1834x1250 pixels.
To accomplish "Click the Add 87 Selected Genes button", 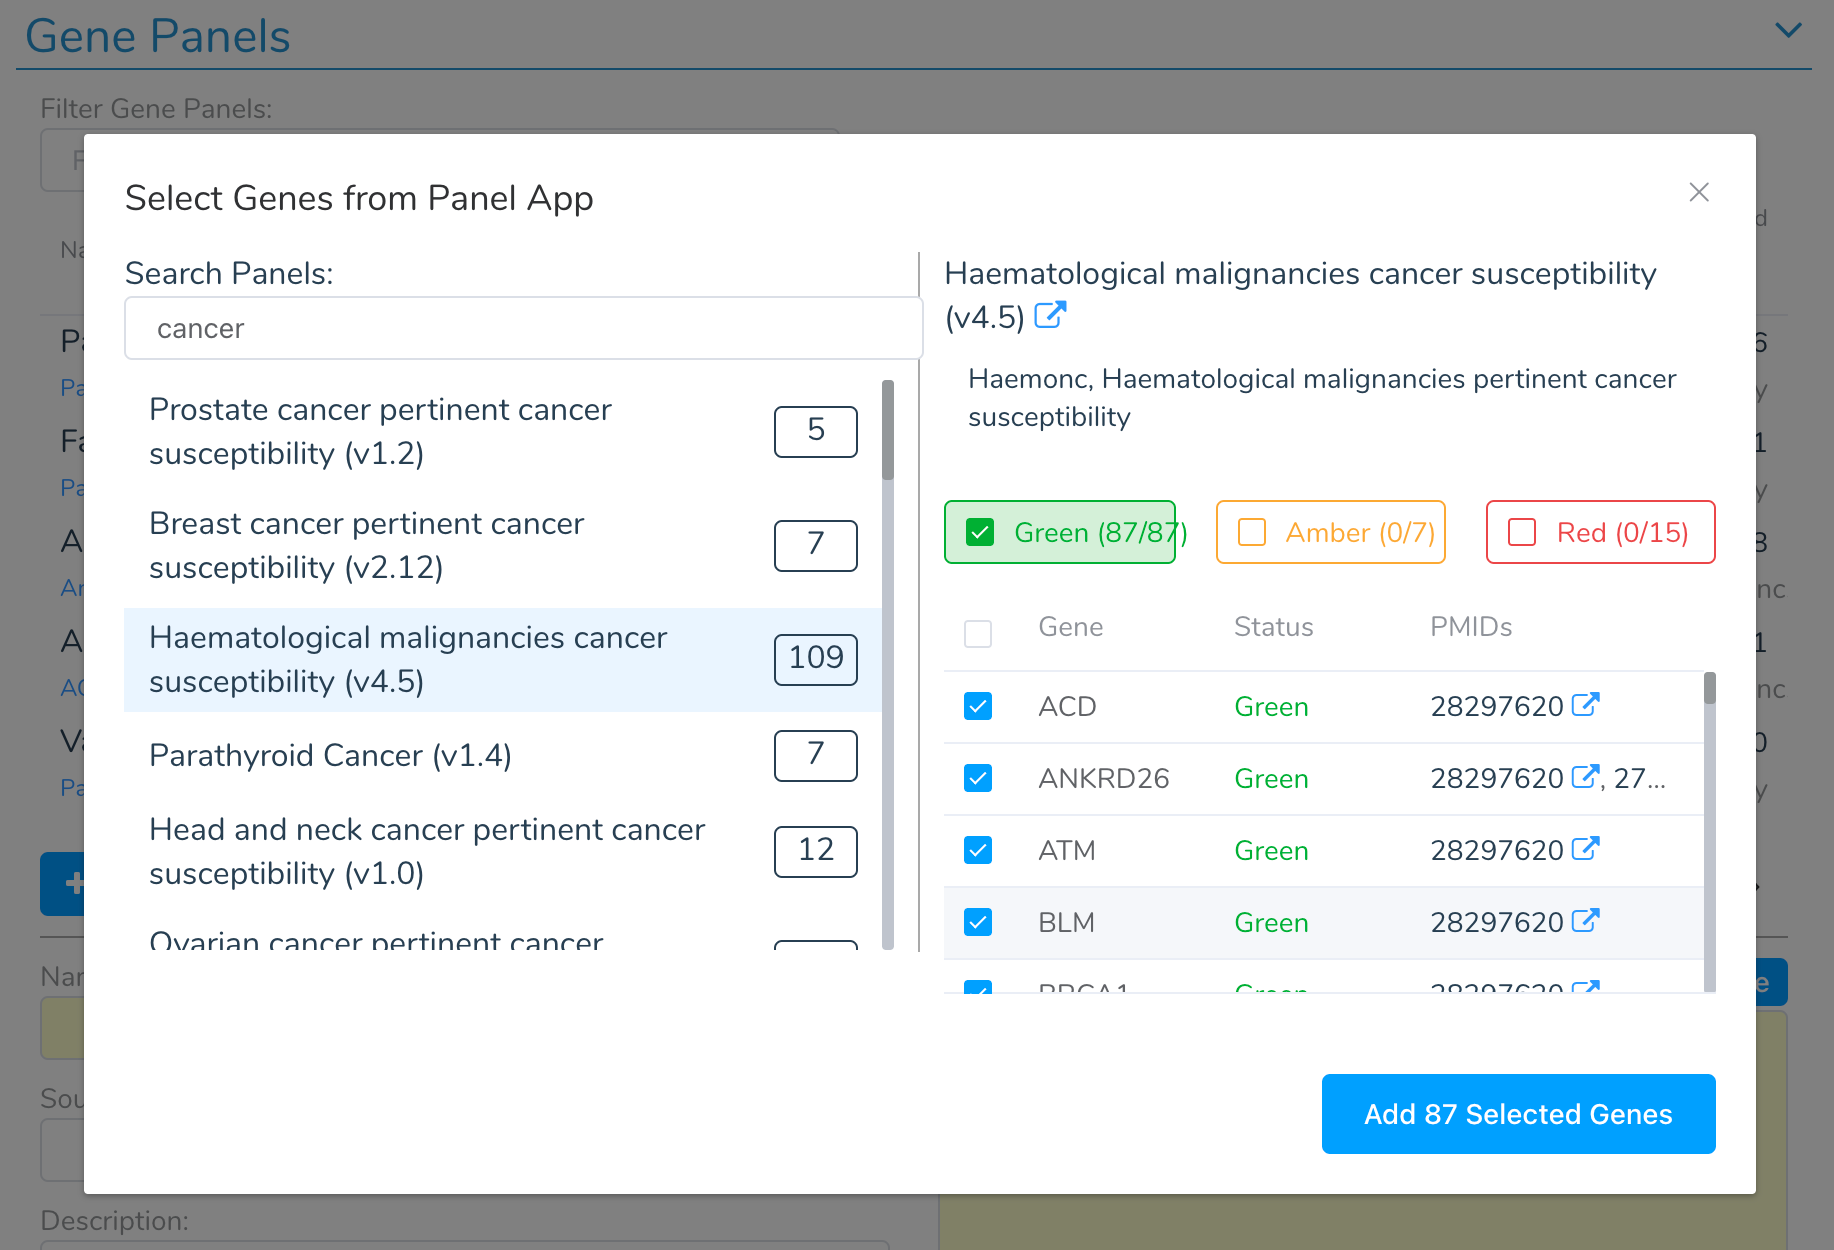I will (1517, 1113).
